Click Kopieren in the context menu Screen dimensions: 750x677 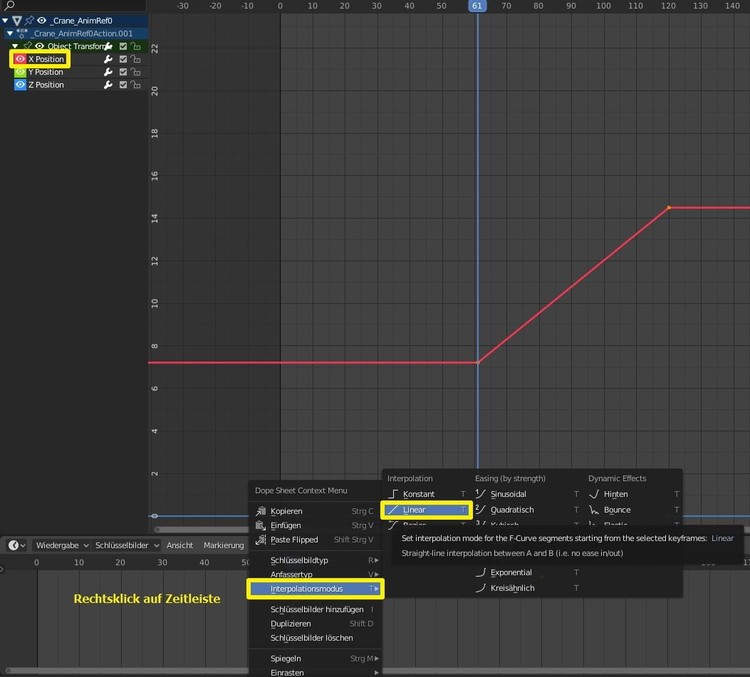coord(286,510)
